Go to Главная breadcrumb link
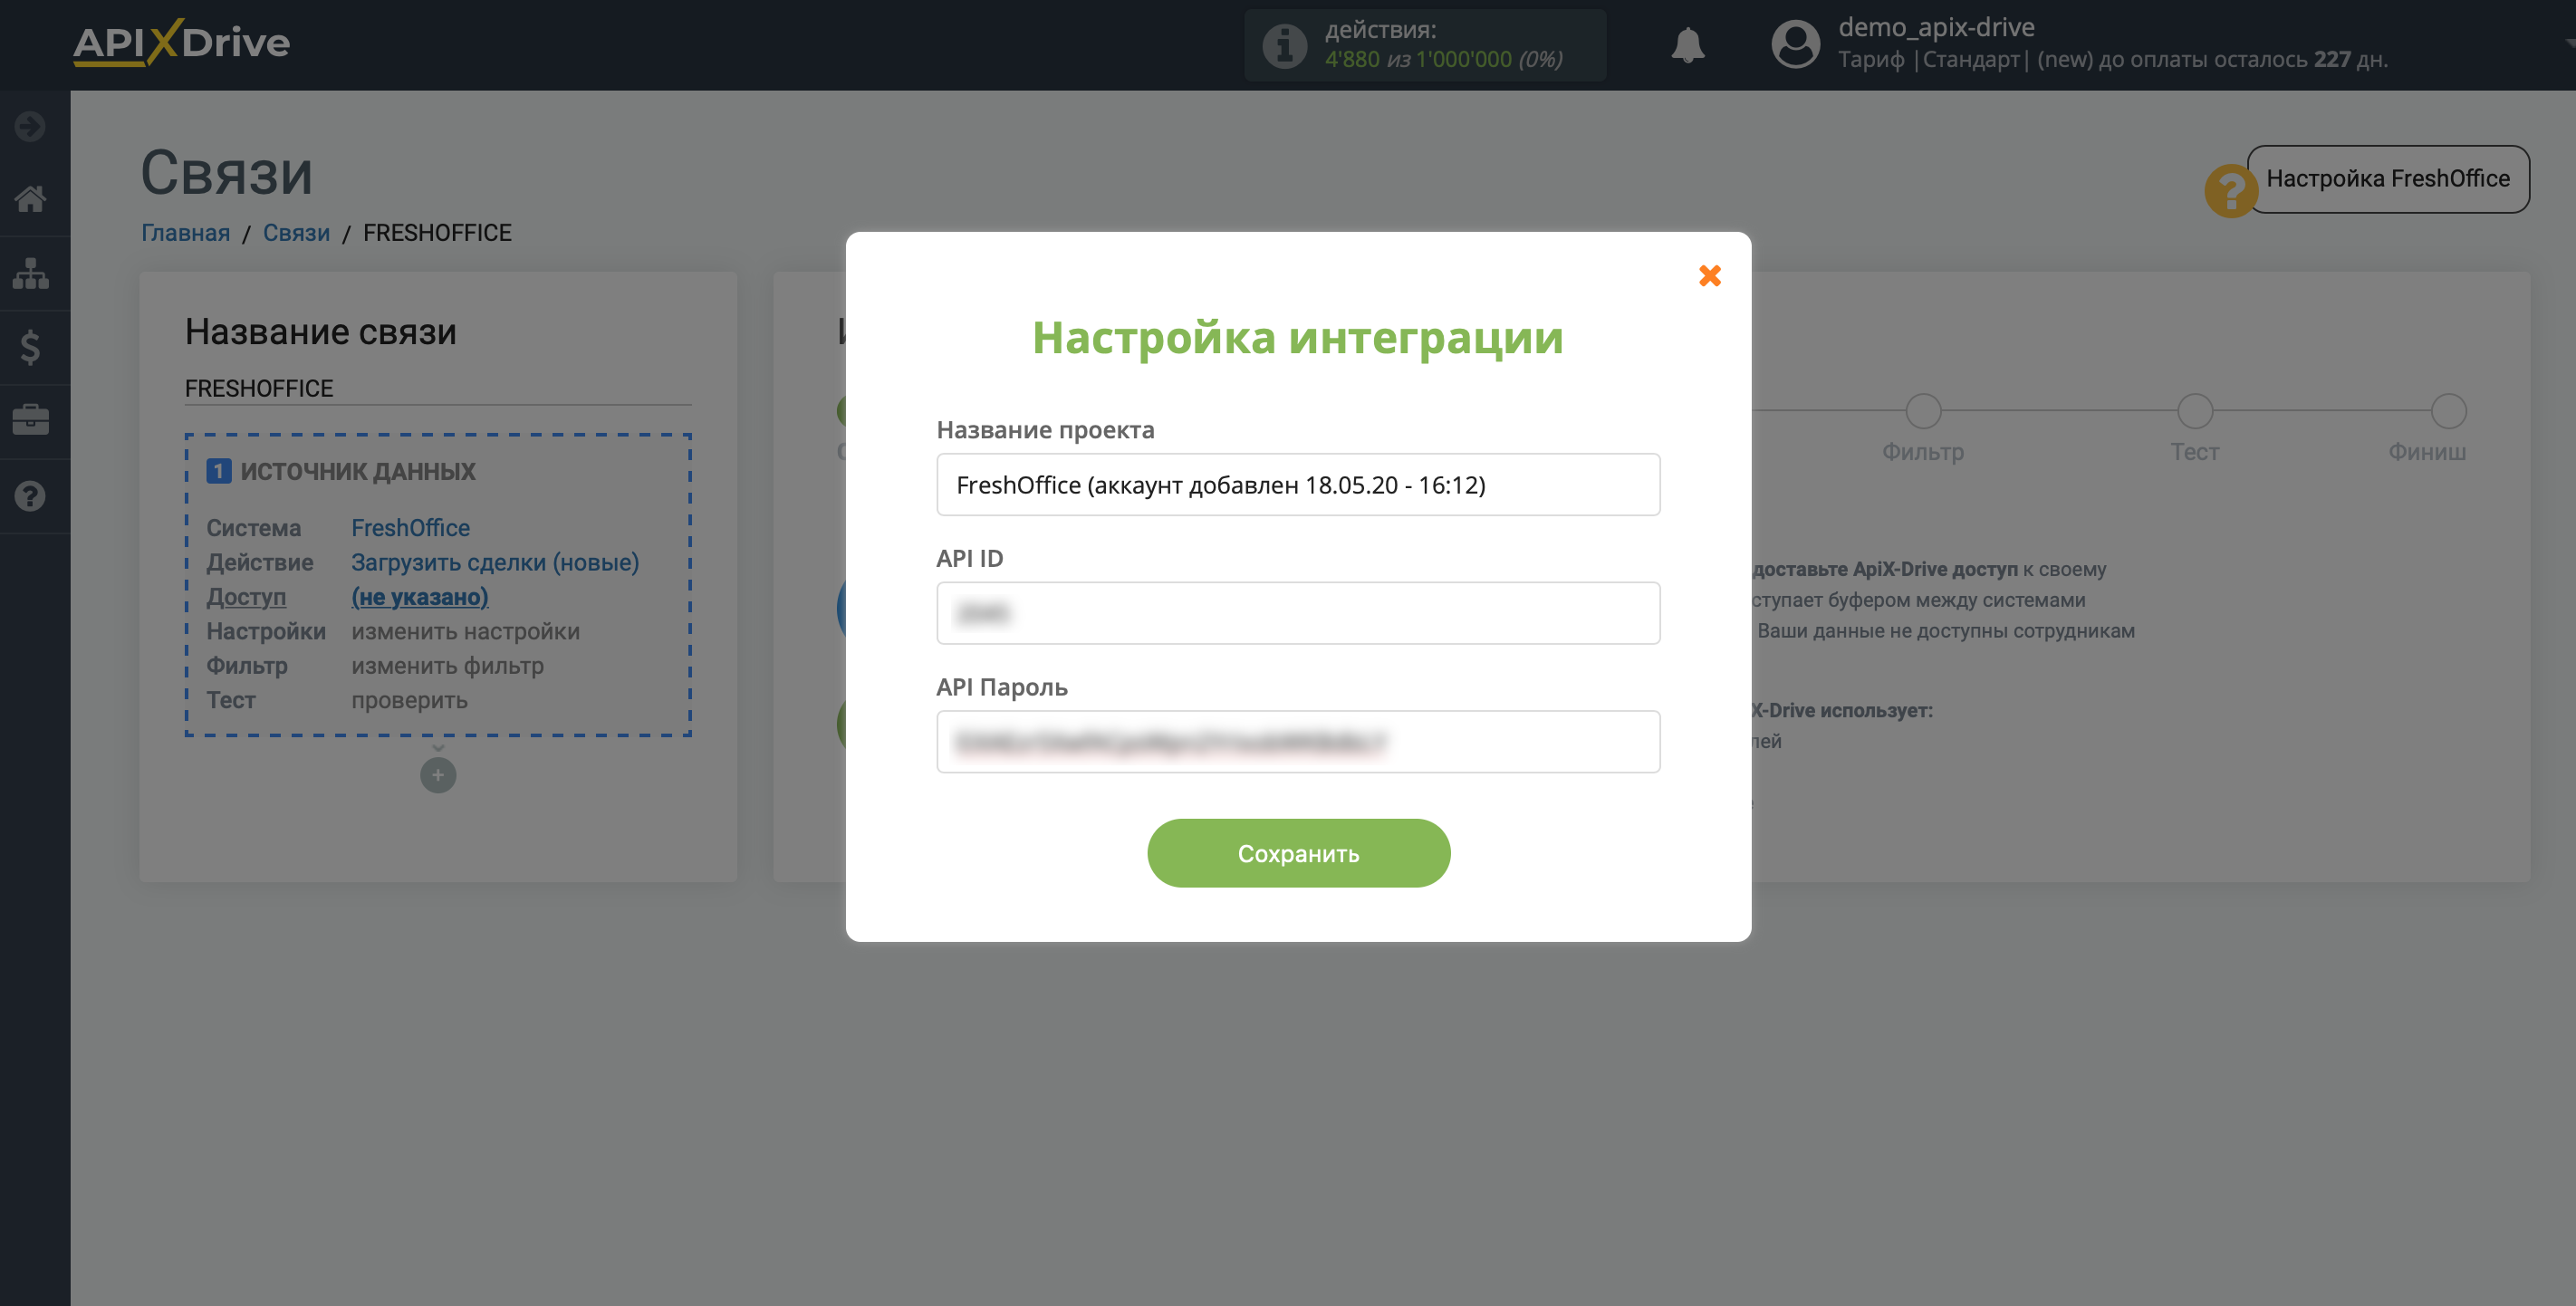Image resolution: width=2576 pixels, height=1306 pixels. point(185,233)
